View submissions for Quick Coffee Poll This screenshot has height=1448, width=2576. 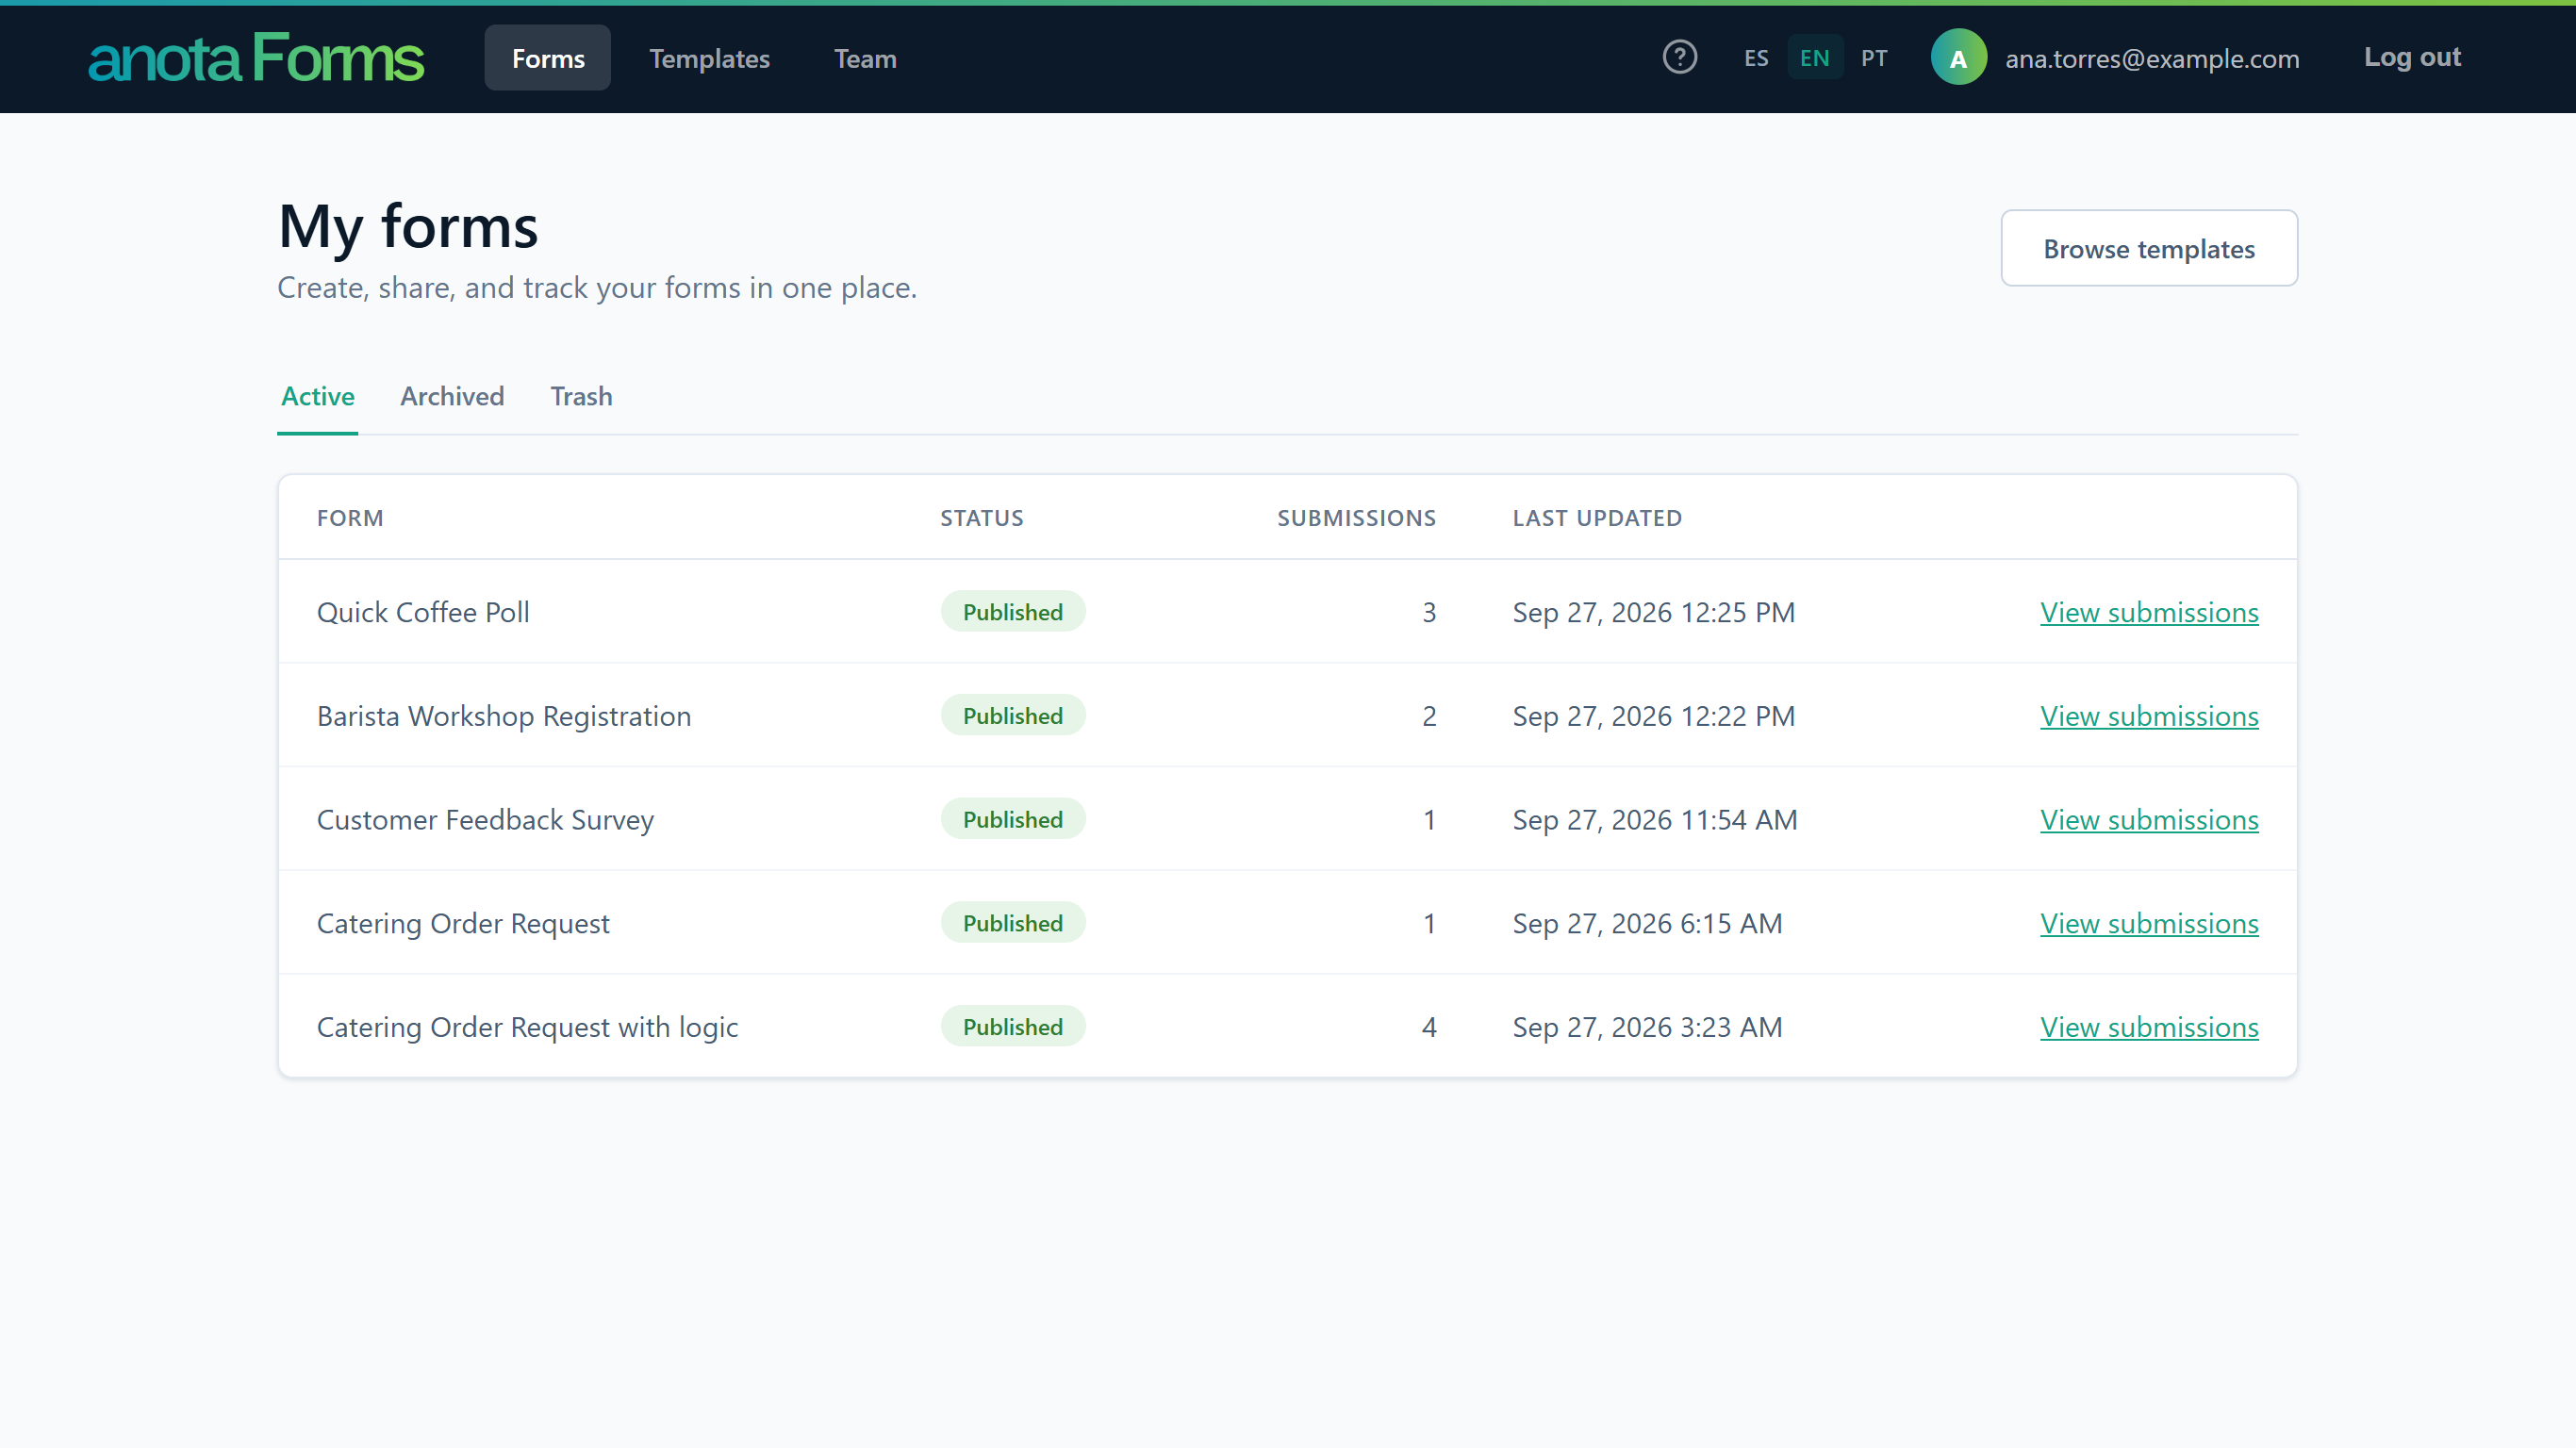click(x=2149, y=612)
